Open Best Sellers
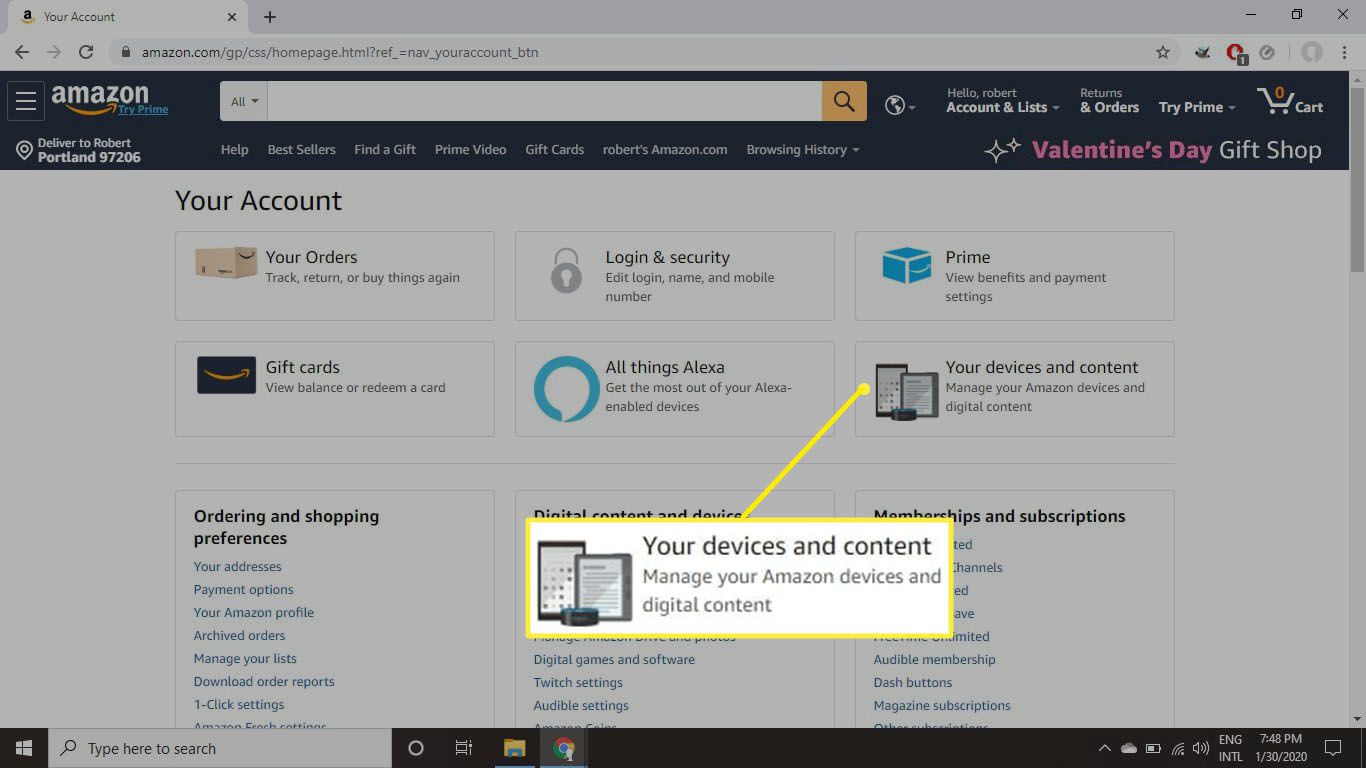Screen dimensions: 1366x768 301,150
